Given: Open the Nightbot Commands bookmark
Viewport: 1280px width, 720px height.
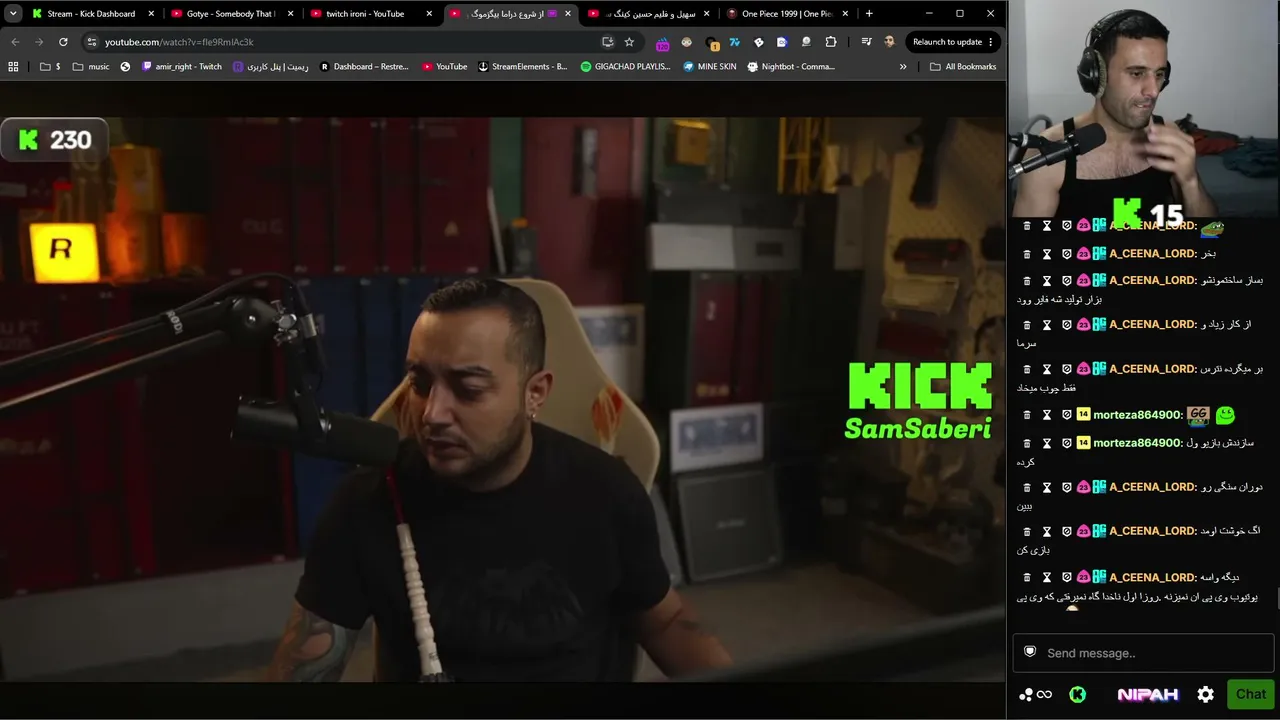Looking at the screenshot, I should [x=791, y=67].
